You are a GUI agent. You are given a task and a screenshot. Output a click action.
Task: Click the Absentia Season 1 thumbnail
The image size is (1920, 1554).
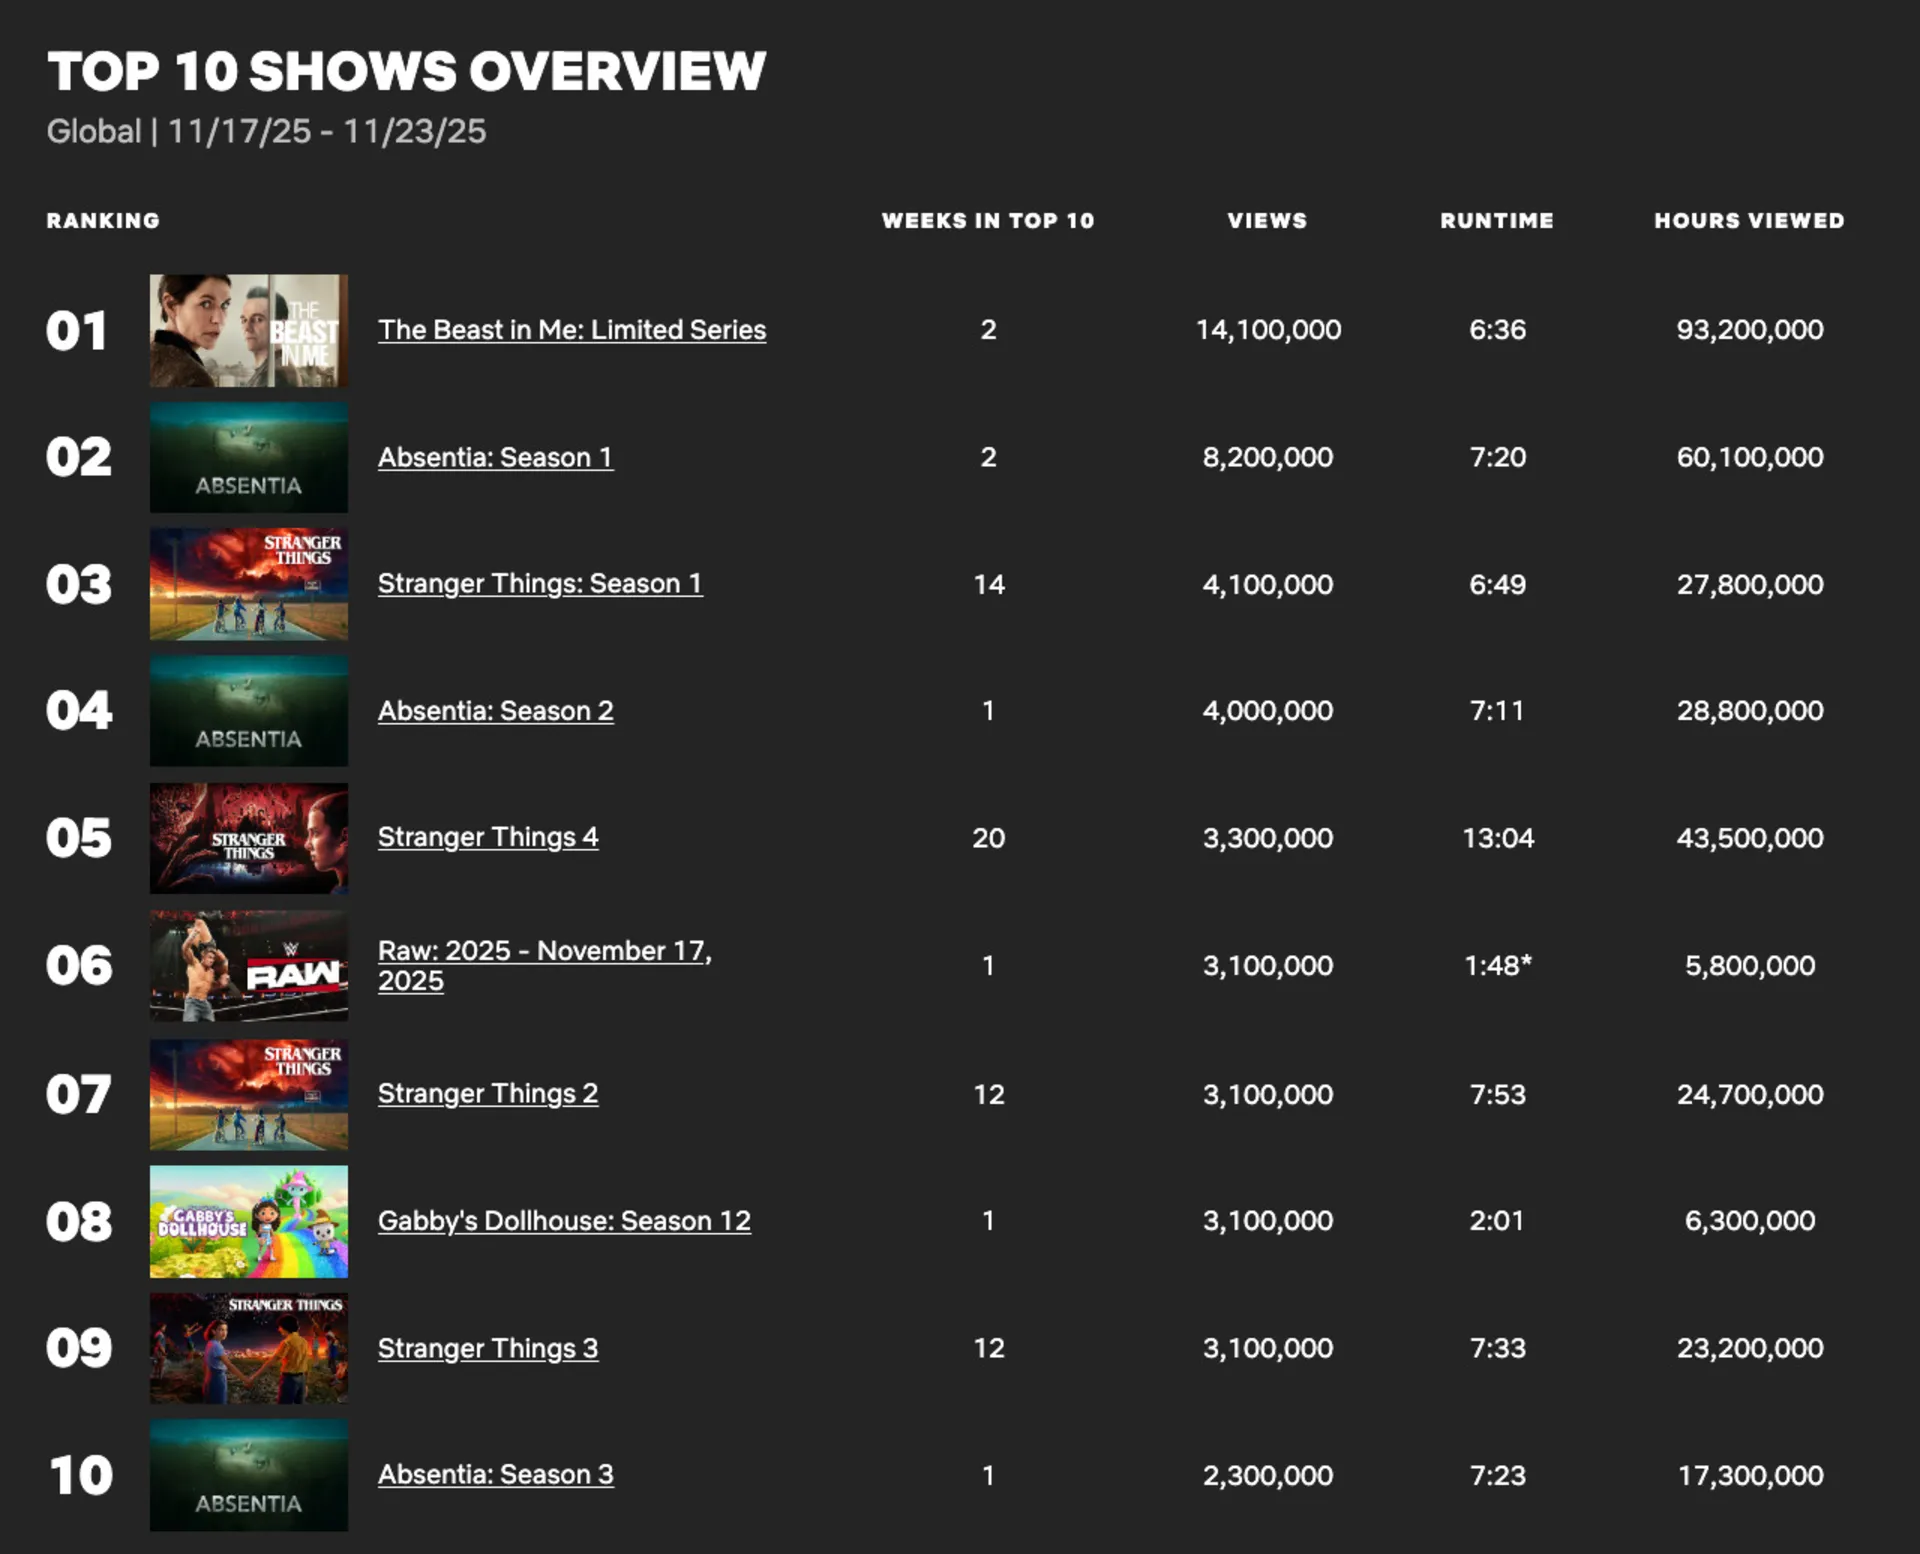coord(248,457)
